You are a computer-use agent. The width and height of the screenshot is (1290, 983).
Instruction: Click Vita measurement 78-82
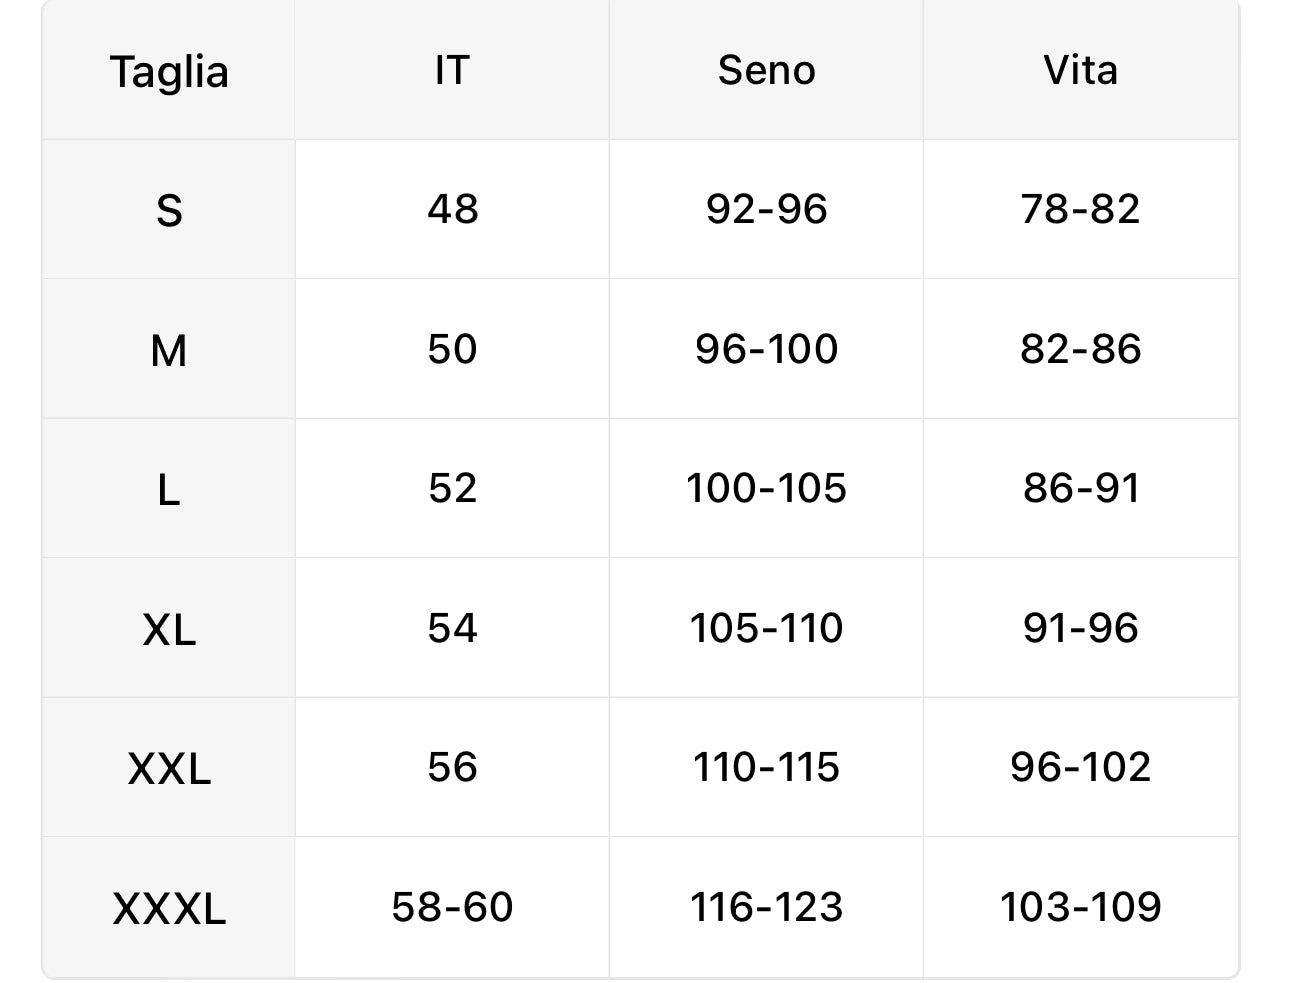tap(1080, 209)
